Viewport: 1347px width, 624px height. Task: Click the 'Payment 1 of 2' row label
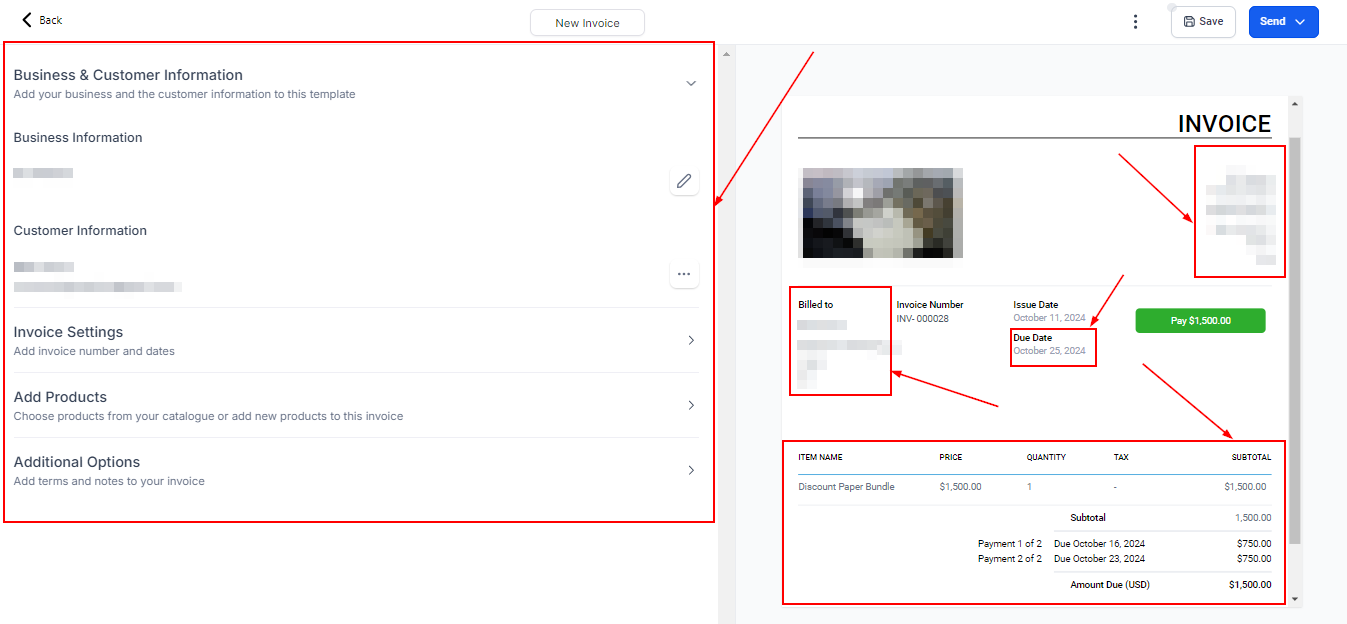(1009, 544)
